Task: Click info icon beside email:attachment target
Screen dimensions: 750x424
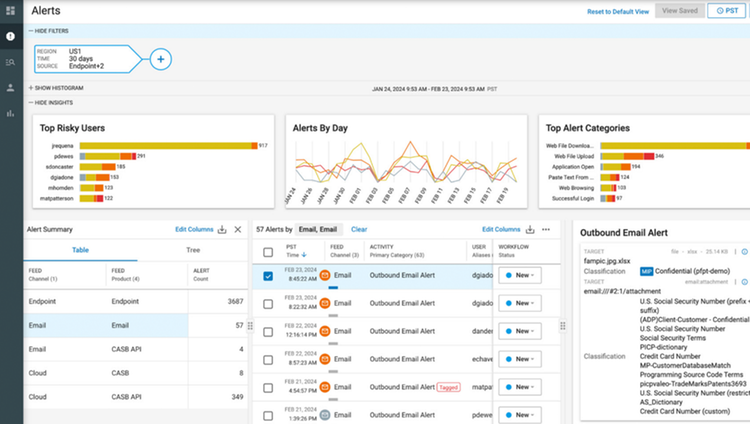Action: tap(745, 282)
